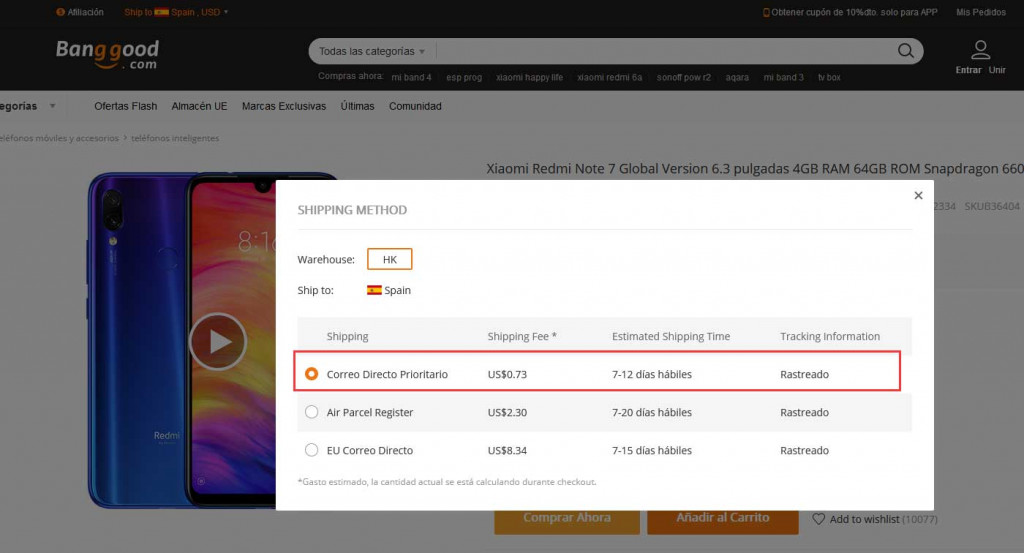Click xiaomi redmi 6a suggestion

pos(610,77)
